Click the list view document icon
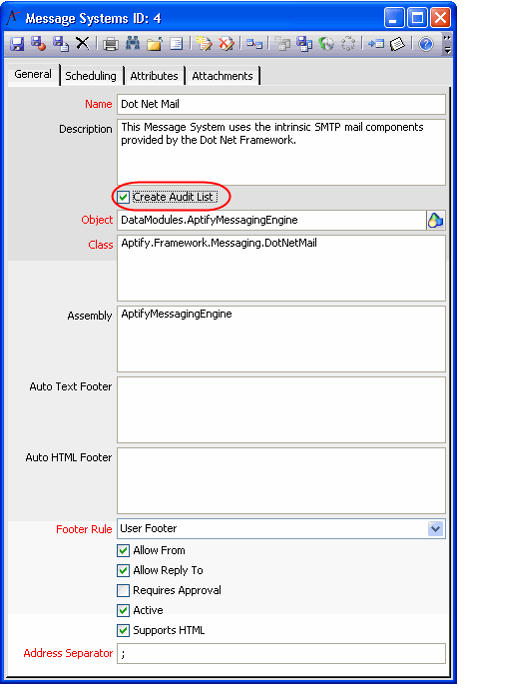Viewport: 529px width, 691px height. [x=176, y=44]
